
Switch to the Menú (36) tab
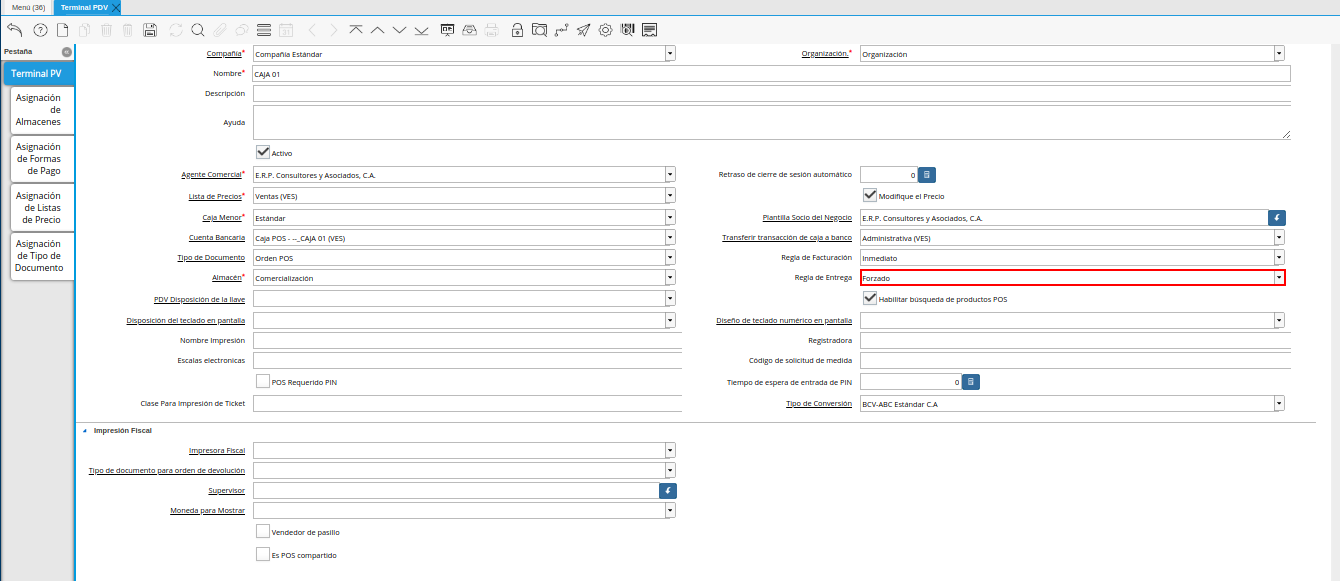(28, 7)
